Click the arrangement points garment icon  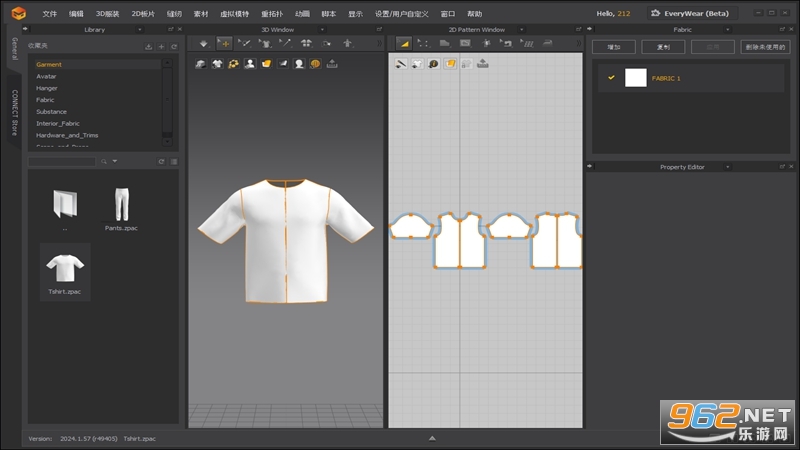click(x=306, y=43)
